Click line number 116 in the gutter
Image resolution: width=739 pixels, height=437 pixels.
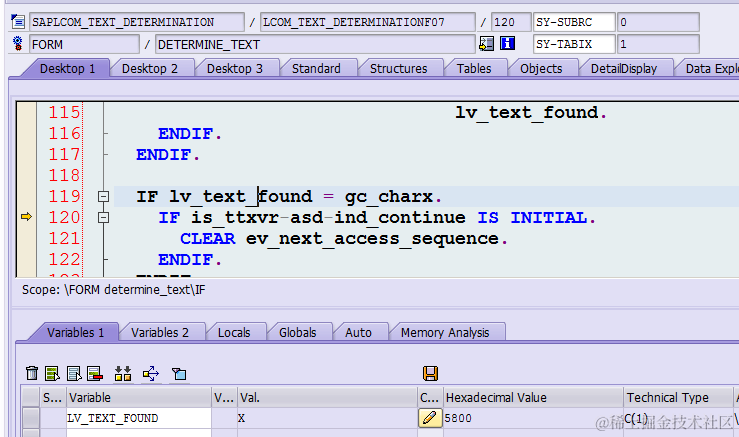(x=65, y=133)
